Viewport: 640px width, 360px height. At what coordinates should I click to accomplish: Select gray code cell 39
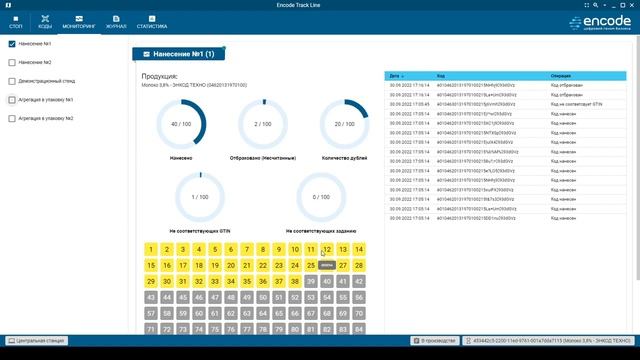pyautogui.click(x=311, y=281)
